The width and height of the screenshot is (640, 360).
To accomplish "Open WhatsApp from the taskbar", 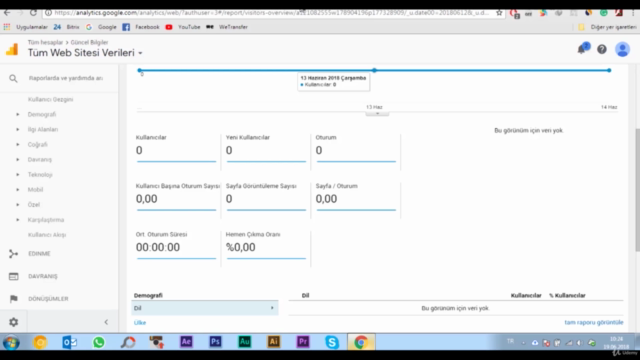I will pyautogui.click(x=98, y=342).
